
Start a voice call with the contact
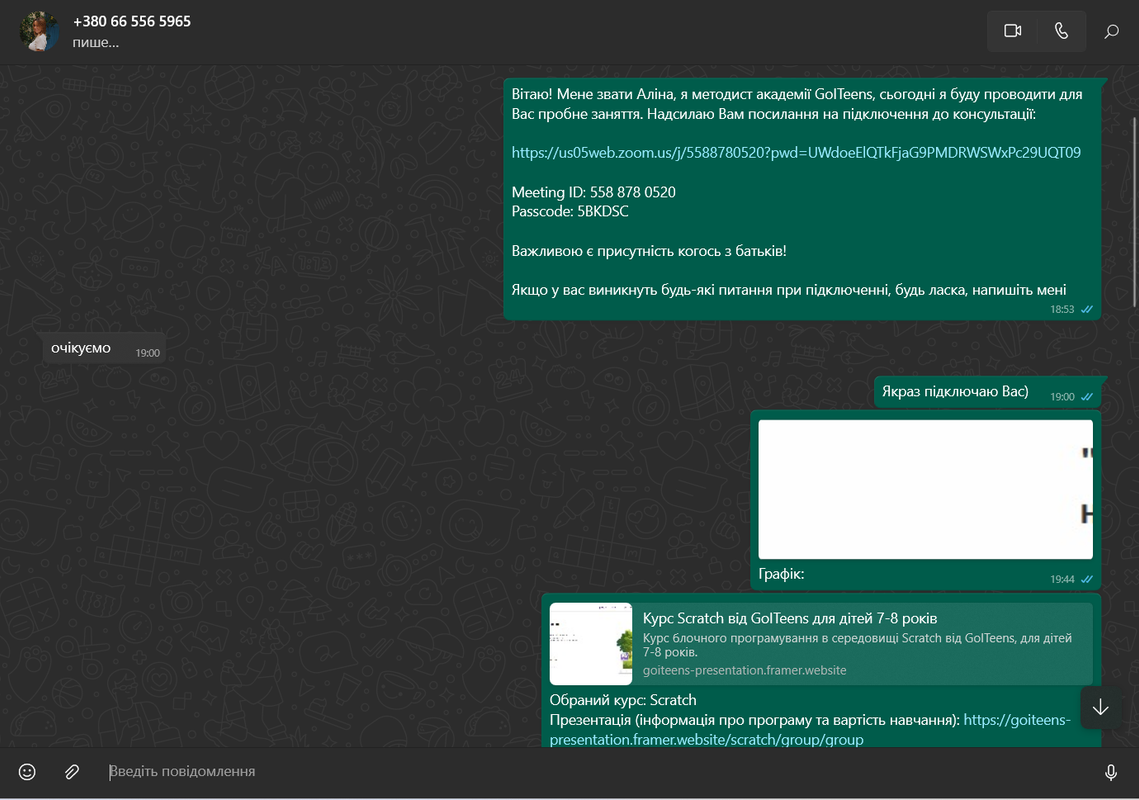click(1061, 31)
